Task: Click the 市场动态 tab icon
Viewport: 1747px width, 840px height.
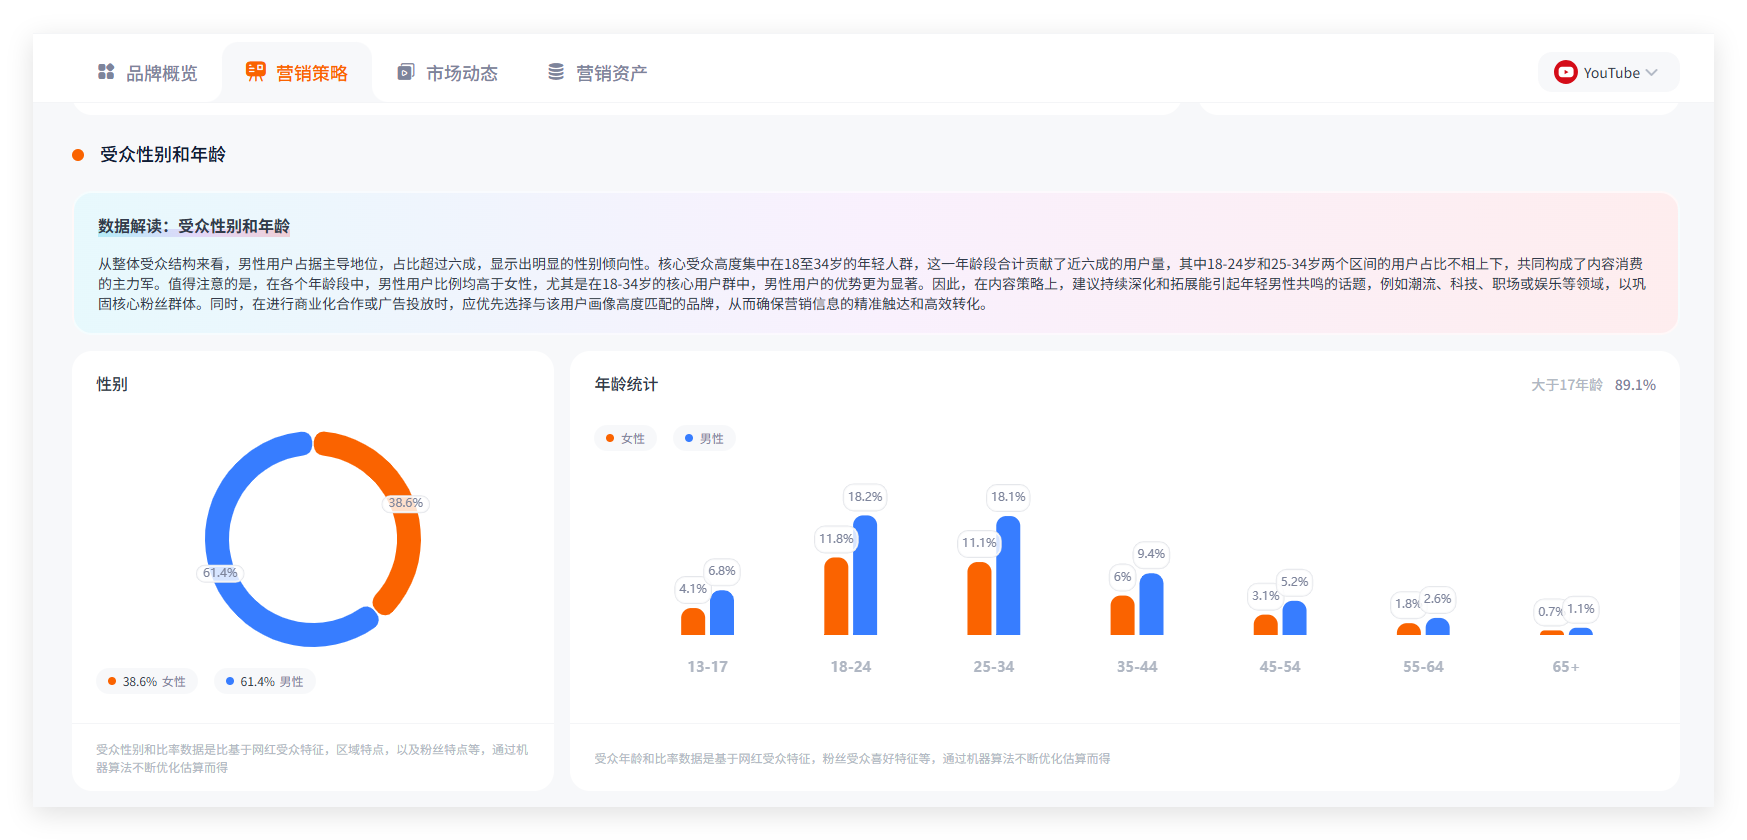Action: [x=406, y=72]
